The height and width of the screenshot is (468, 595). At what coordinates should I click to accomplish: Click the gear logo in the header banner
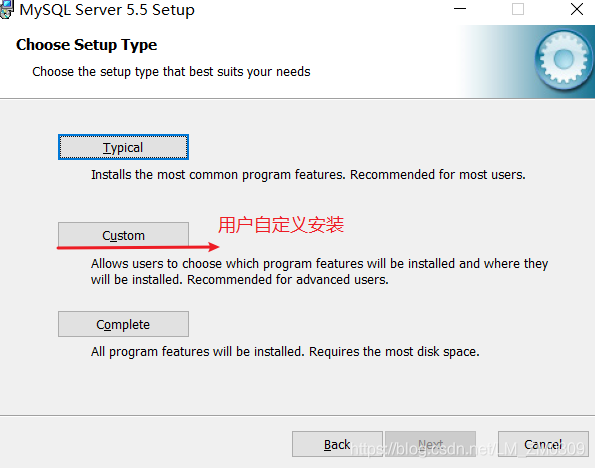click(x=564, y=59)
